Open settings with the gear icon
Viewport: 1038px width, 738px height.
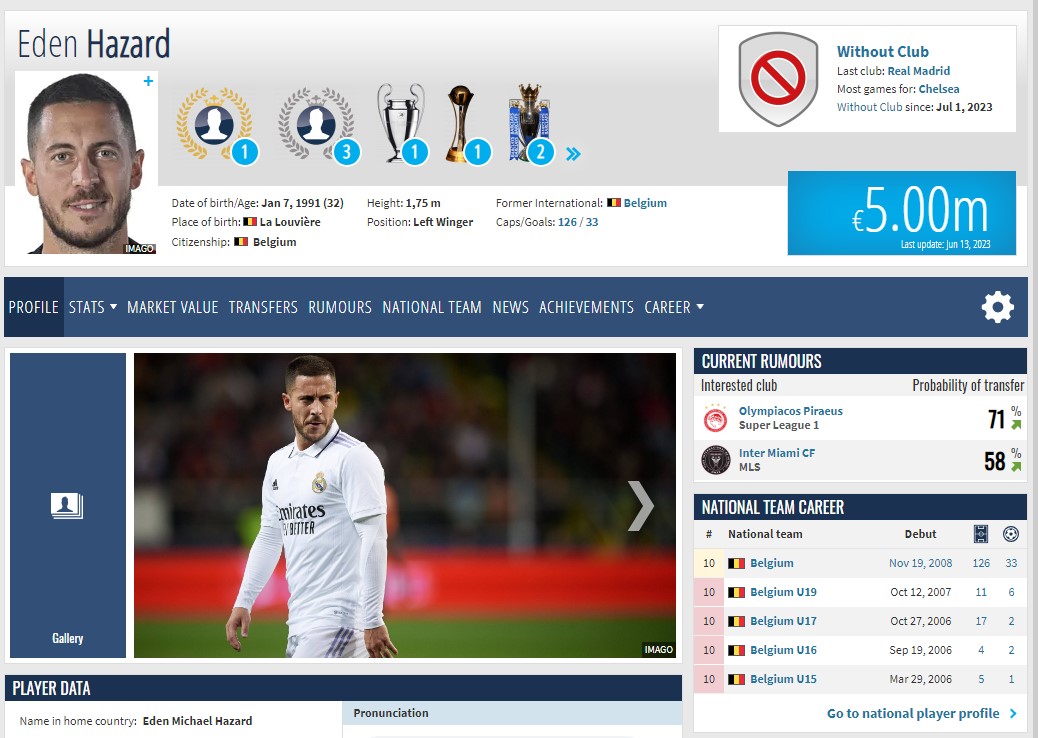point(997,307)
